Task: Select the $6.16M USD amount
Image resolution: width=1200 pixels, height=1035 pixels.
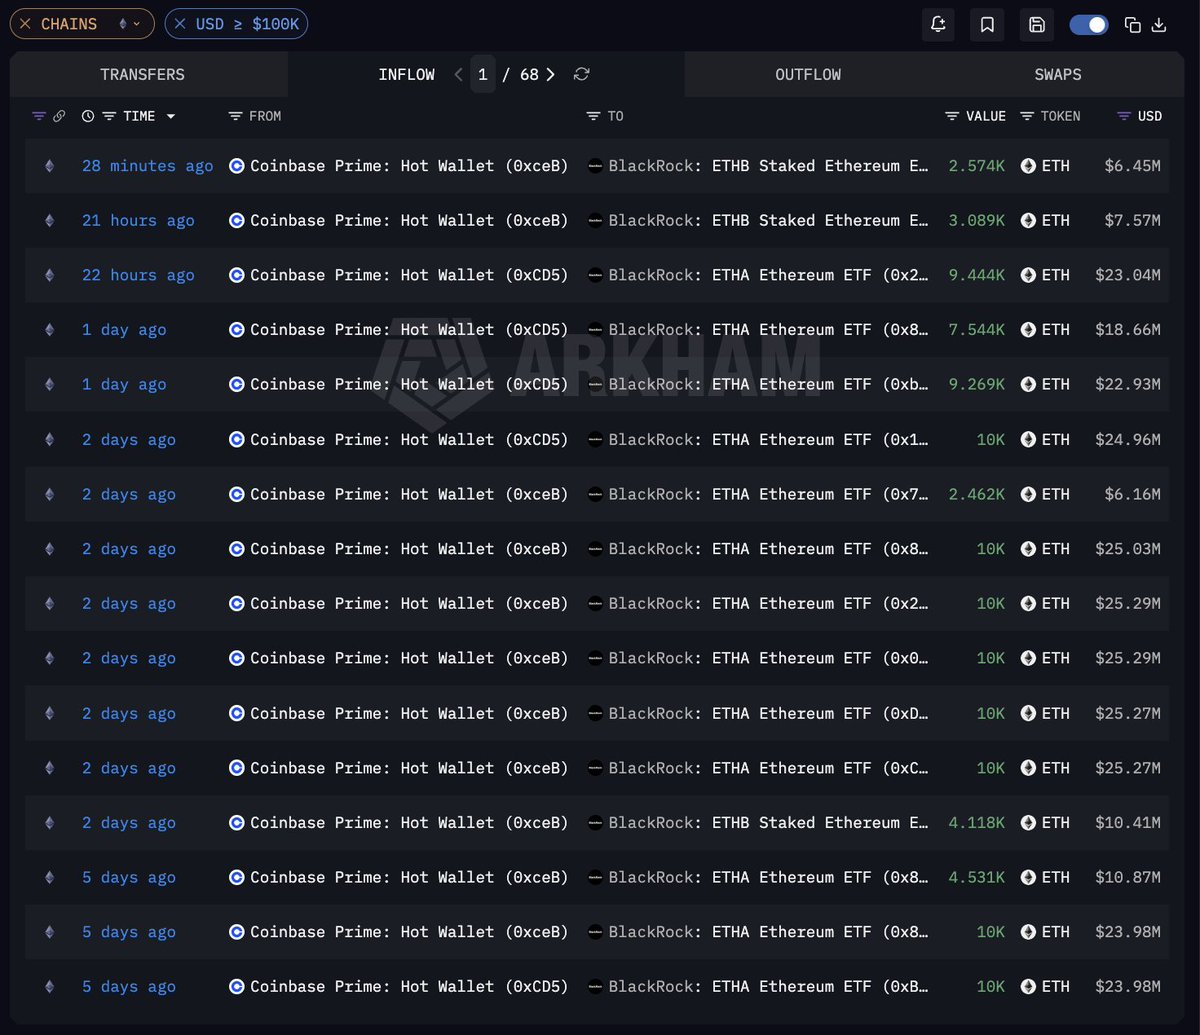Action: tap(1132, 494)
